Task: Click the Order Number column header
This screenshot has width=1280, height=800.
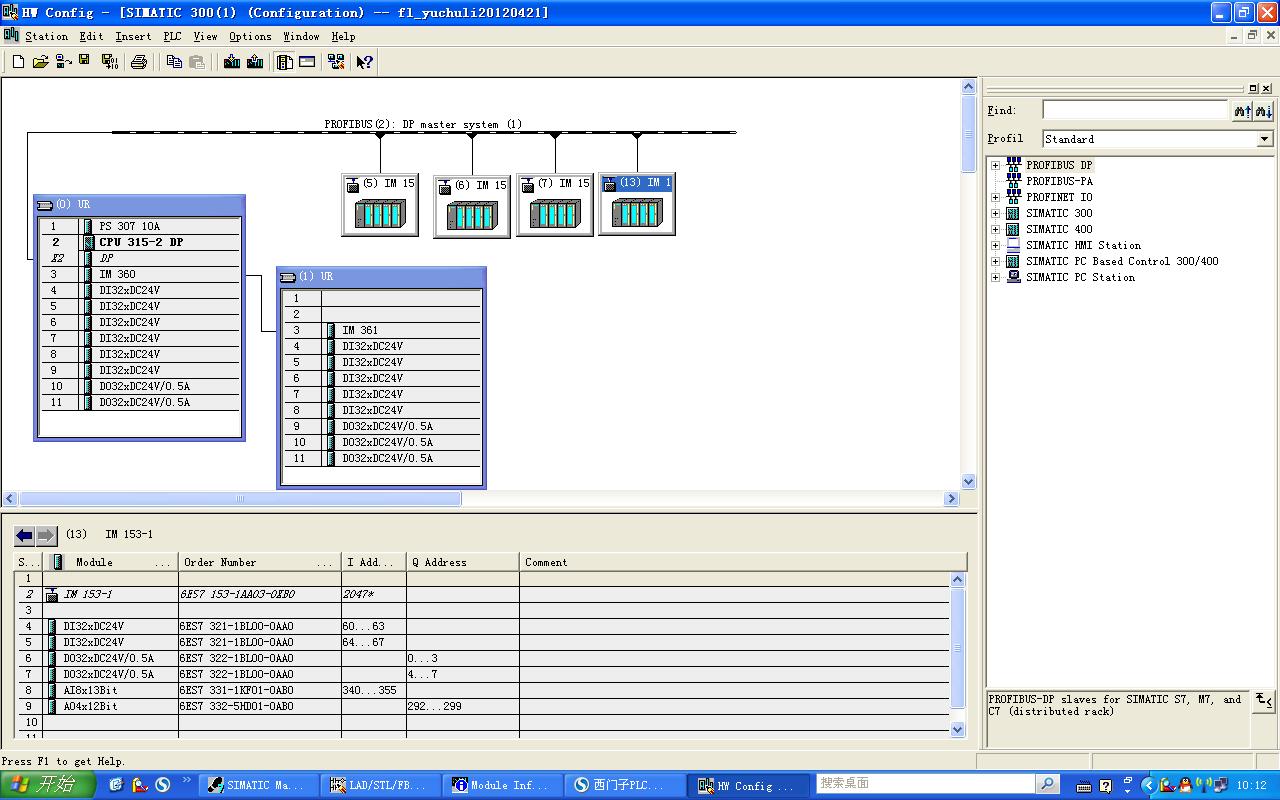Action: click(259, 562)
